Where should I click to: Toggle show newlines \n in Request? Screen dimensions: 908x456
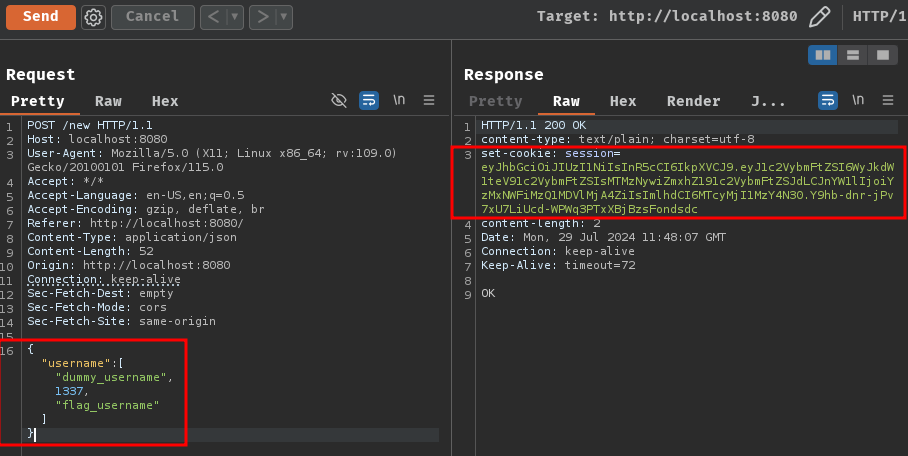pyautogui.click(x=399, y=100)
